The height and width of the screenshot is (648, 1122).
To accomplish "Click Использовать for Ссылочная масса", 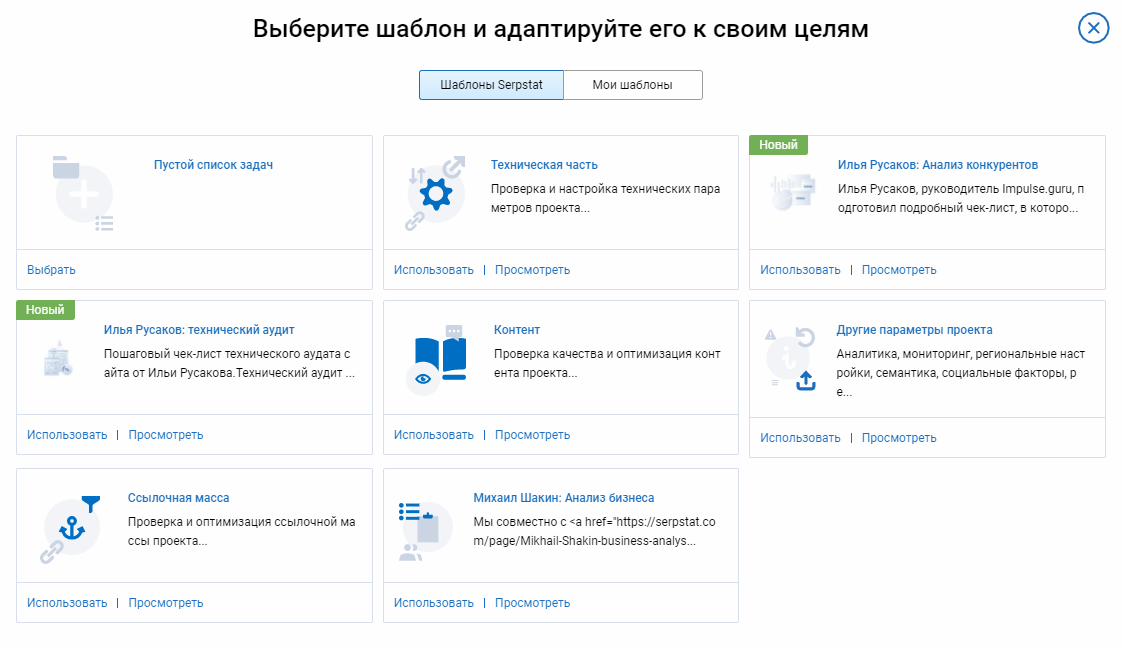I will click(67, 603).
